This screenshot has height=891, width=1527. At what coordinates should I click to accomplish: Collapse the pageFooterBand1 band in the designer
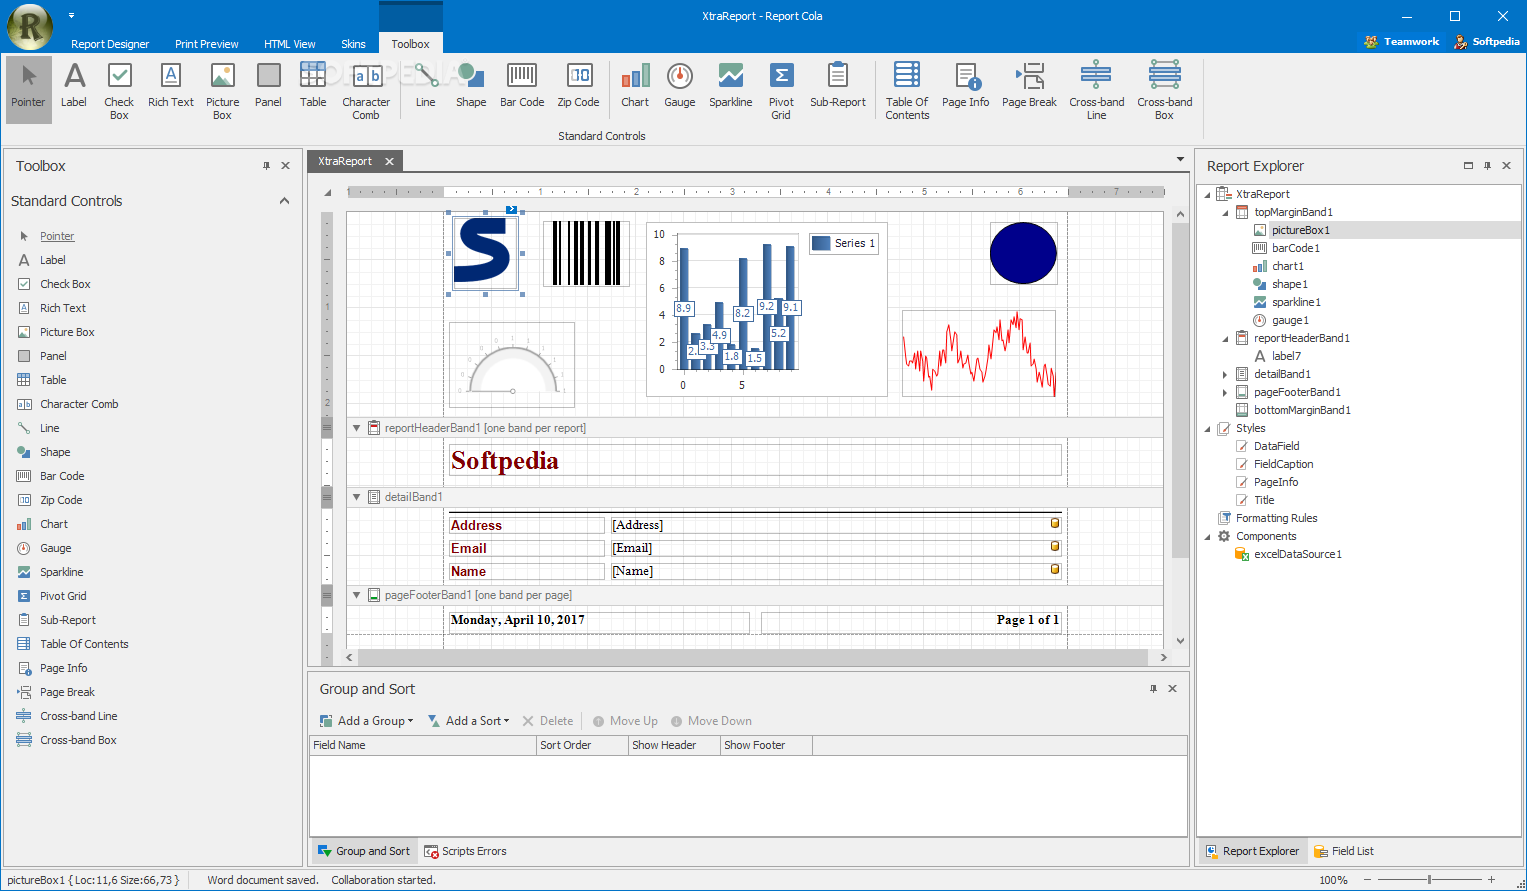coord(357,595)
